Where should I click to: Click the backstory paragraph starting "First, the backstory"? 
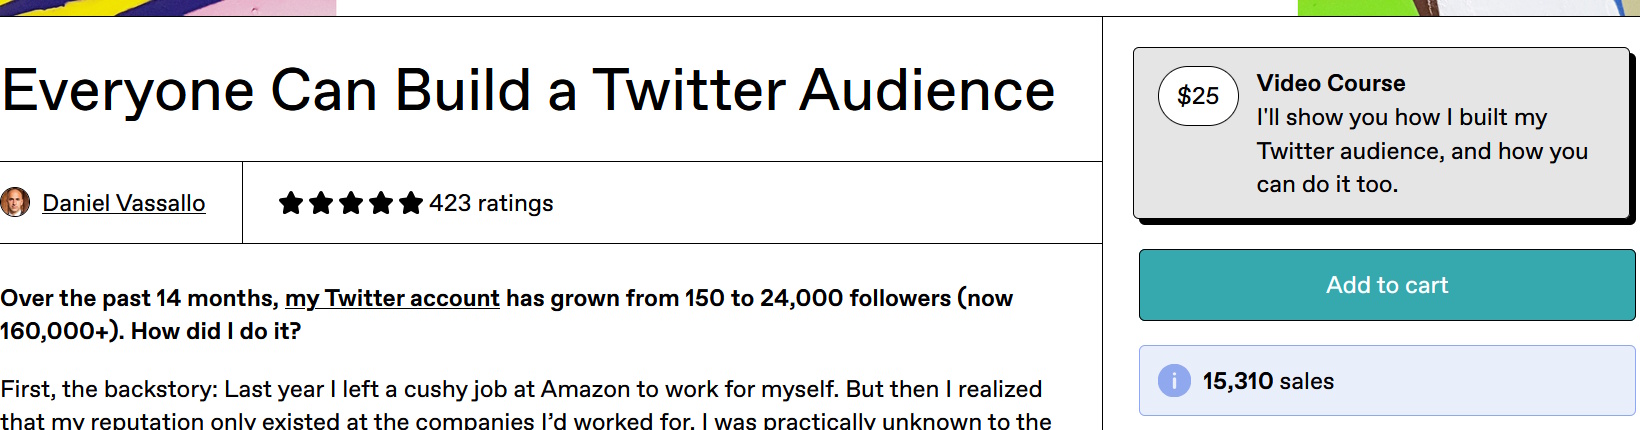pos(521,389)
